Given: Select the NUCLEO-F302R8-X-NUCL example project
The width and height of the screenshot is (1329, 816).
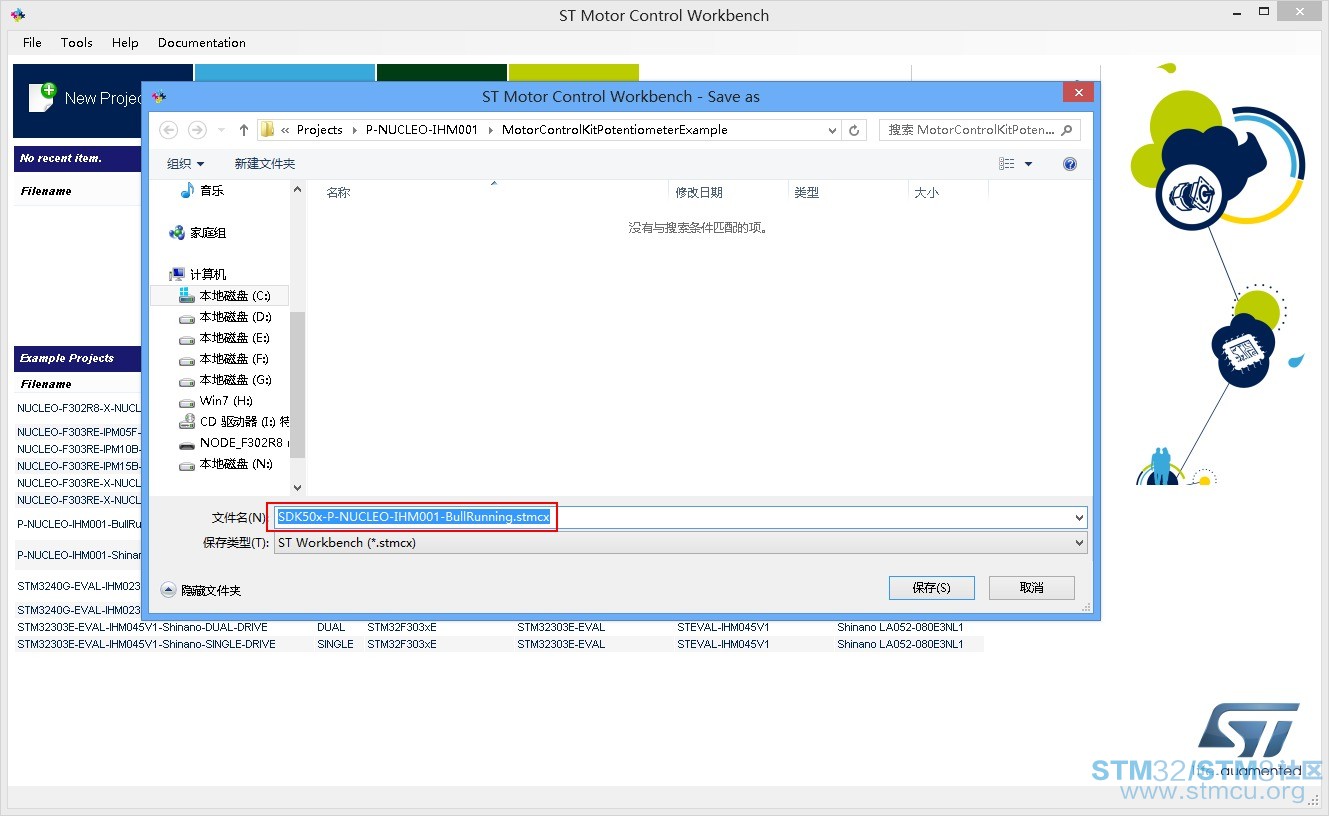Looking at the screenshot, I should point(79,408).
